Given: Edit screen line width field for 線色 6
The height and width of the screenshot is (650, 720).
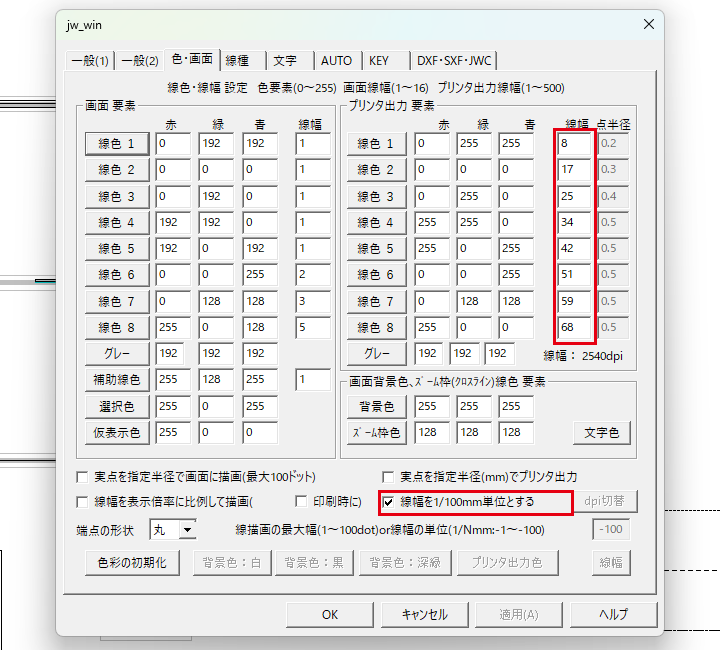Looking at the screenshot, I should pos(313,275).
